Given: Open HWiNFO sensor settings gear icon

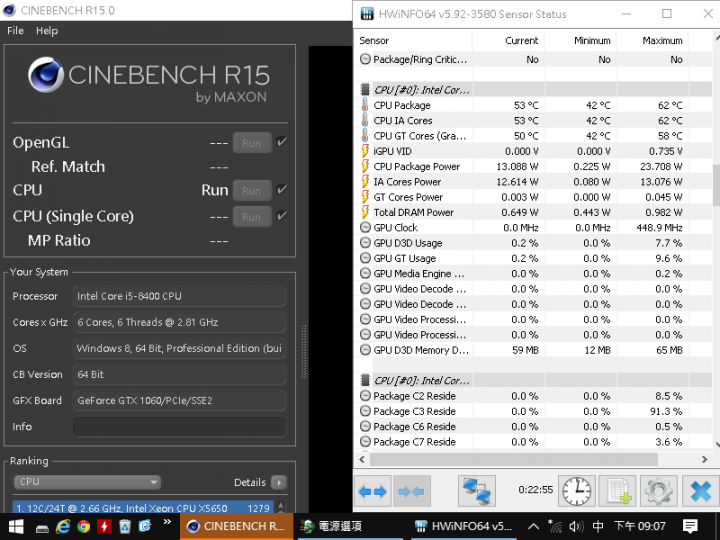Looking at the screenshot, I should [658, 491].
